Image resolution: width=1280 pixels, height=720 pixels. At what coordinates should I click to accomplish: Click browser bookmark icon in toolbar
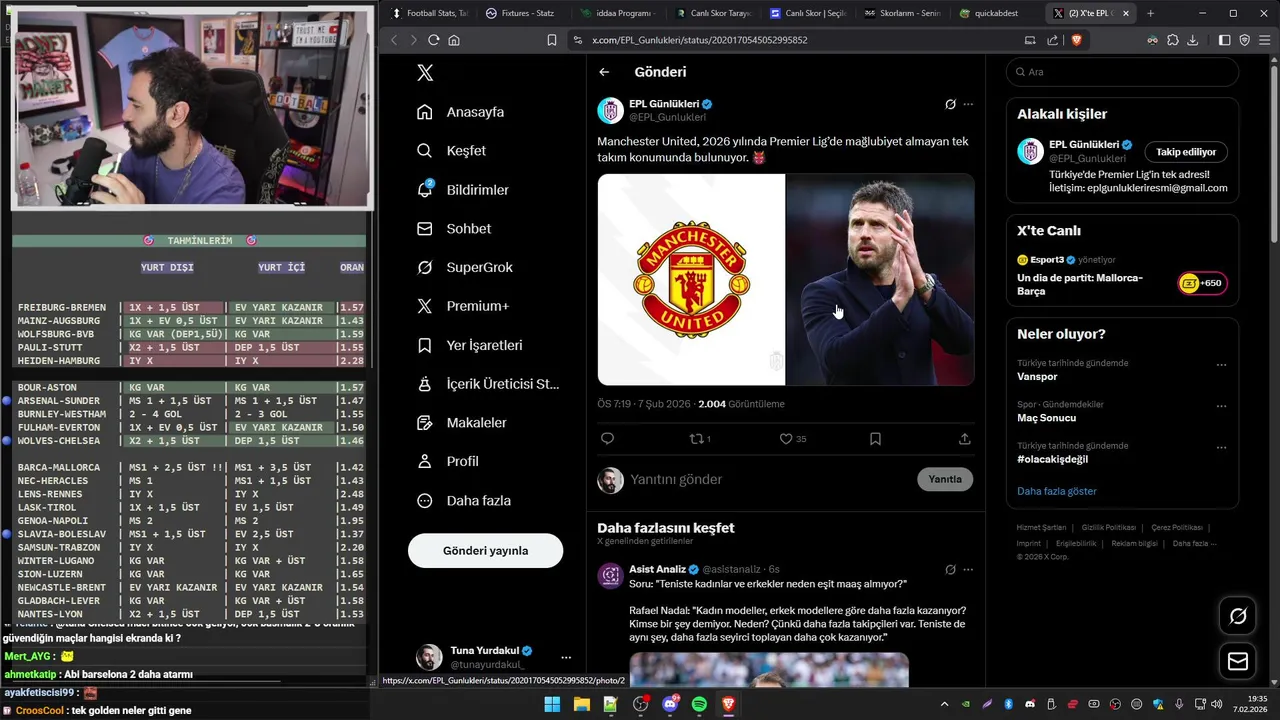(551, 40)
